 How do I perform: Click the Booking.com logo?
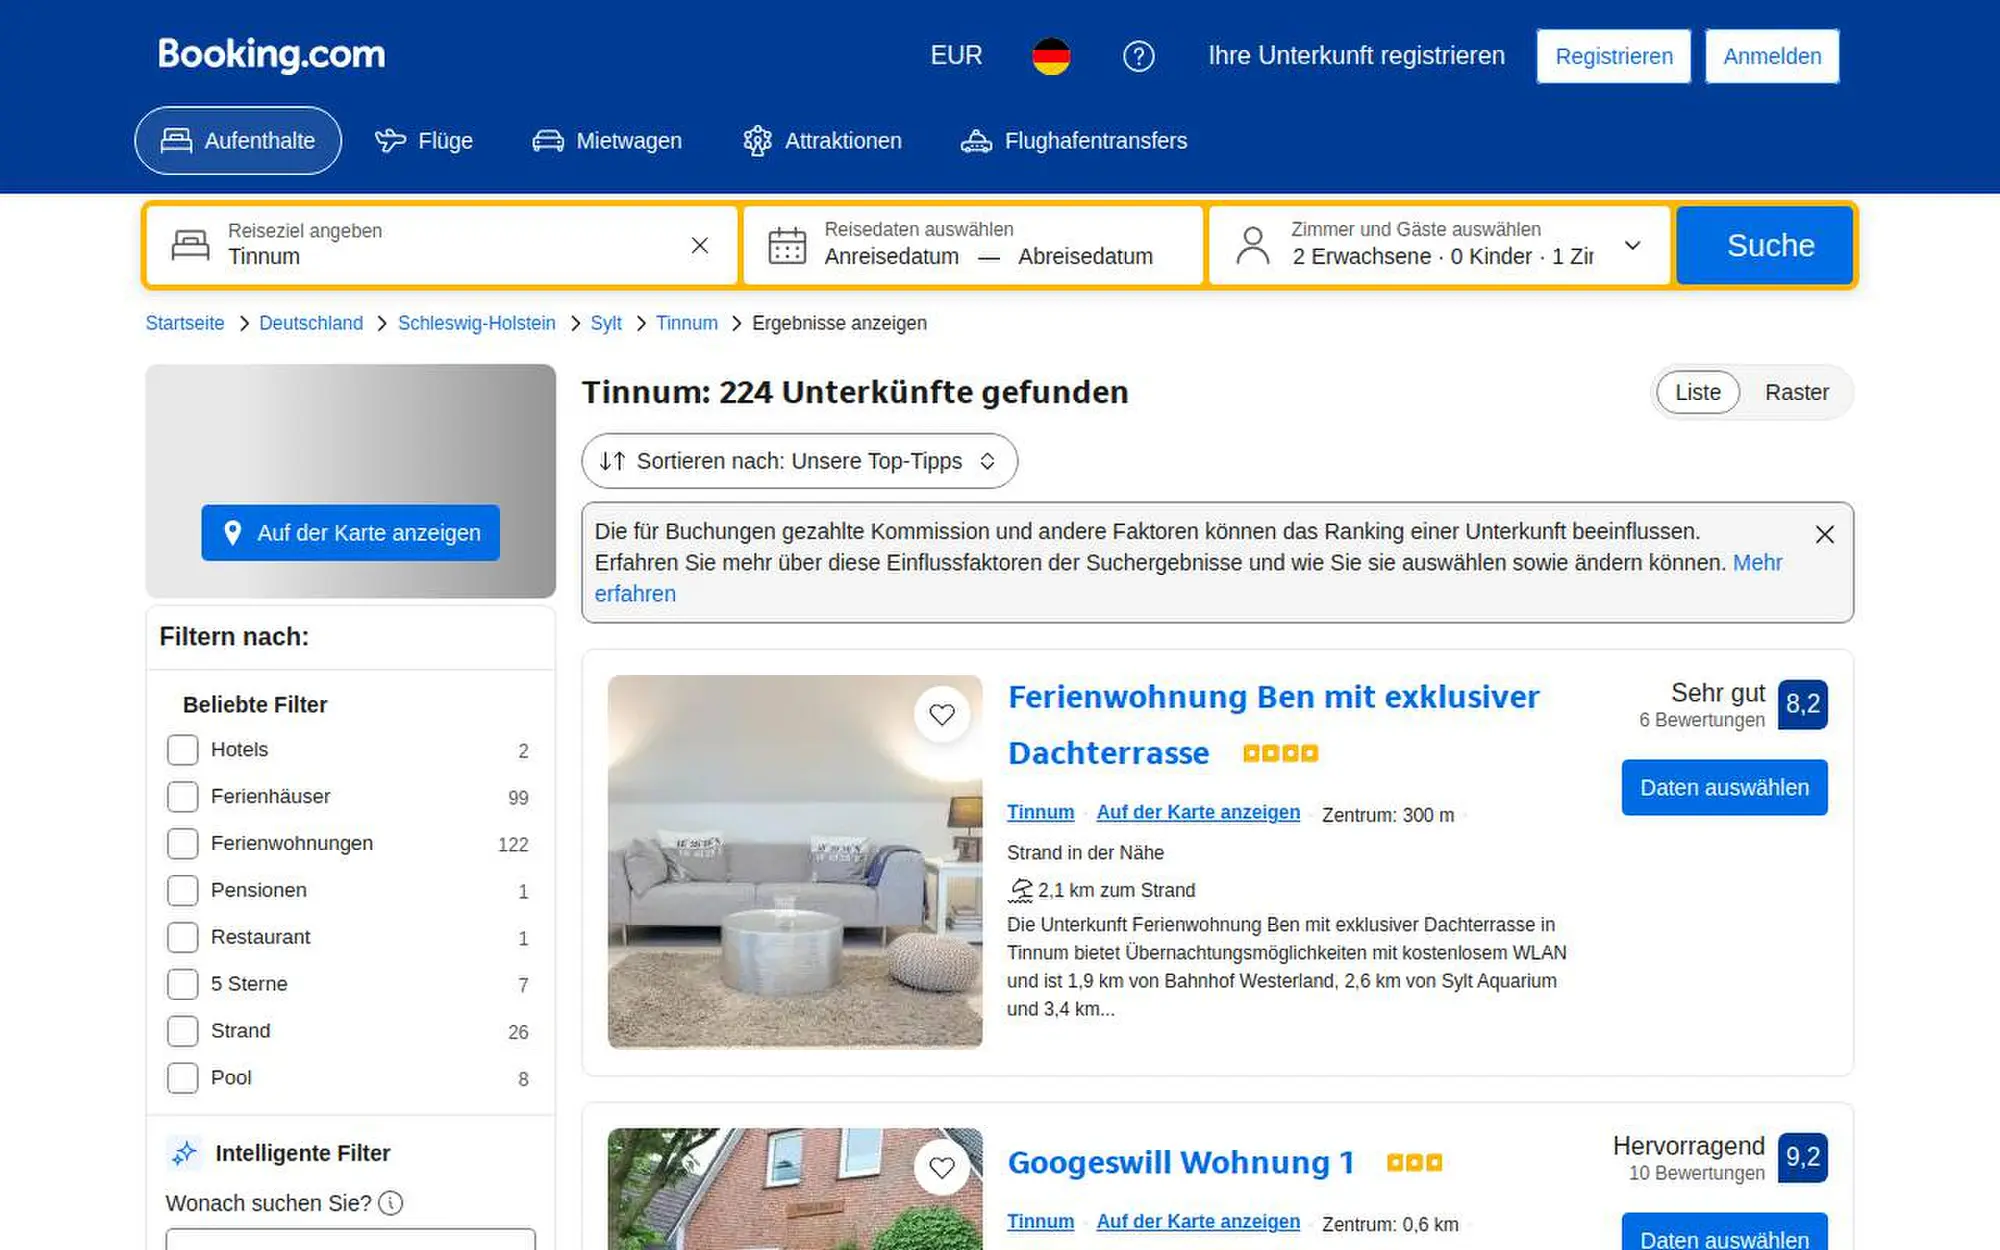pos(271,55)
